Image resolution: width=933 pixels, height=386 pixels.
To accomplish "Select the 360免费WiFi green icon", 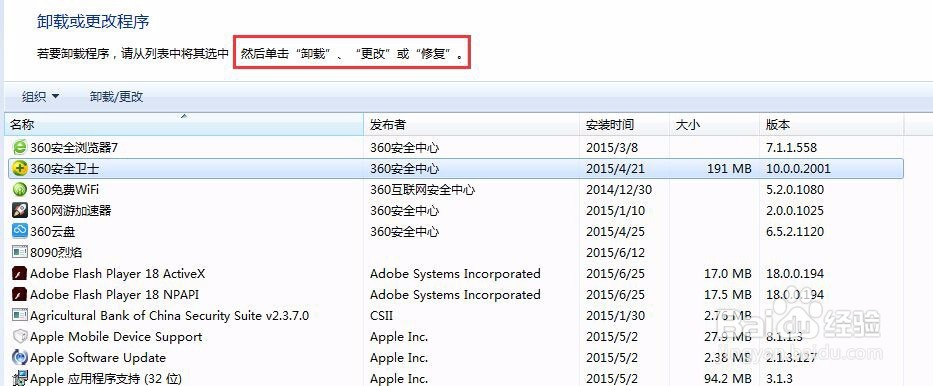I will click(x=20, y=190).
